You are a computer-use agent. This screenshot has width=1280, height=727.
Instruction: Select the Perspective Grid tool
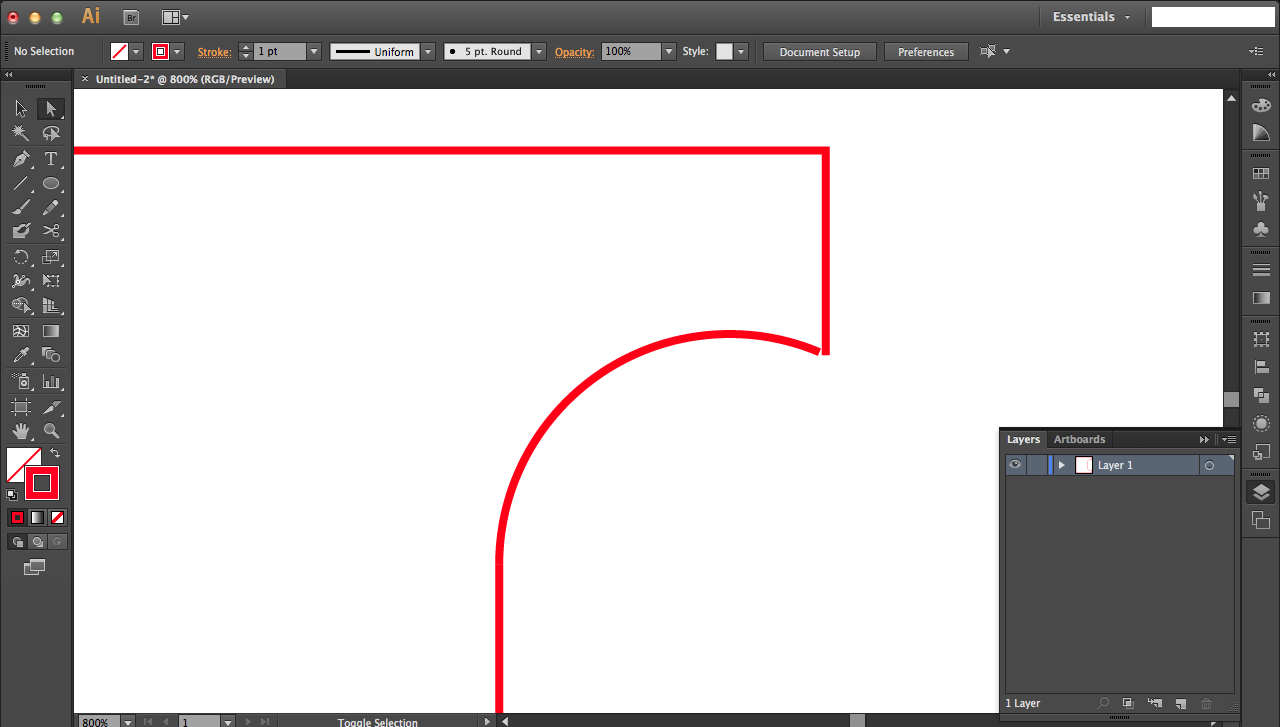[51, 305]
